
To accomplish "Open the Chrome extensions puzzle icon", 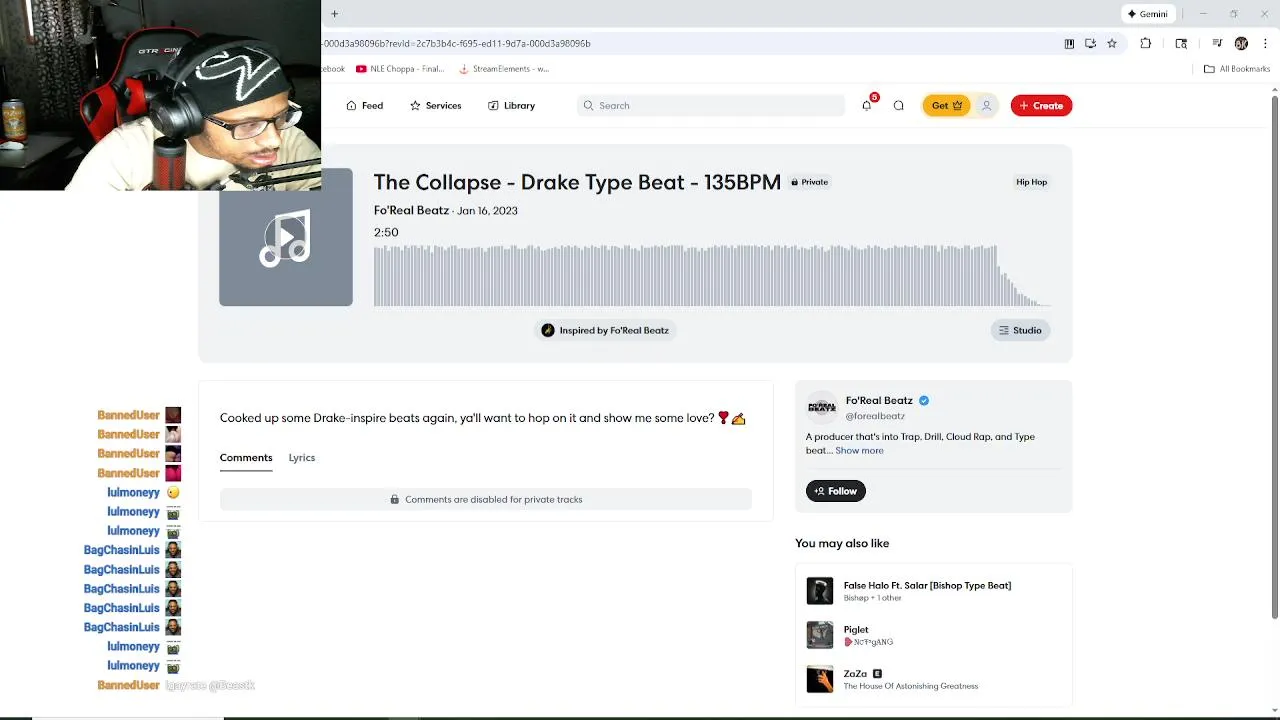I will click(x=1146, y=44).
